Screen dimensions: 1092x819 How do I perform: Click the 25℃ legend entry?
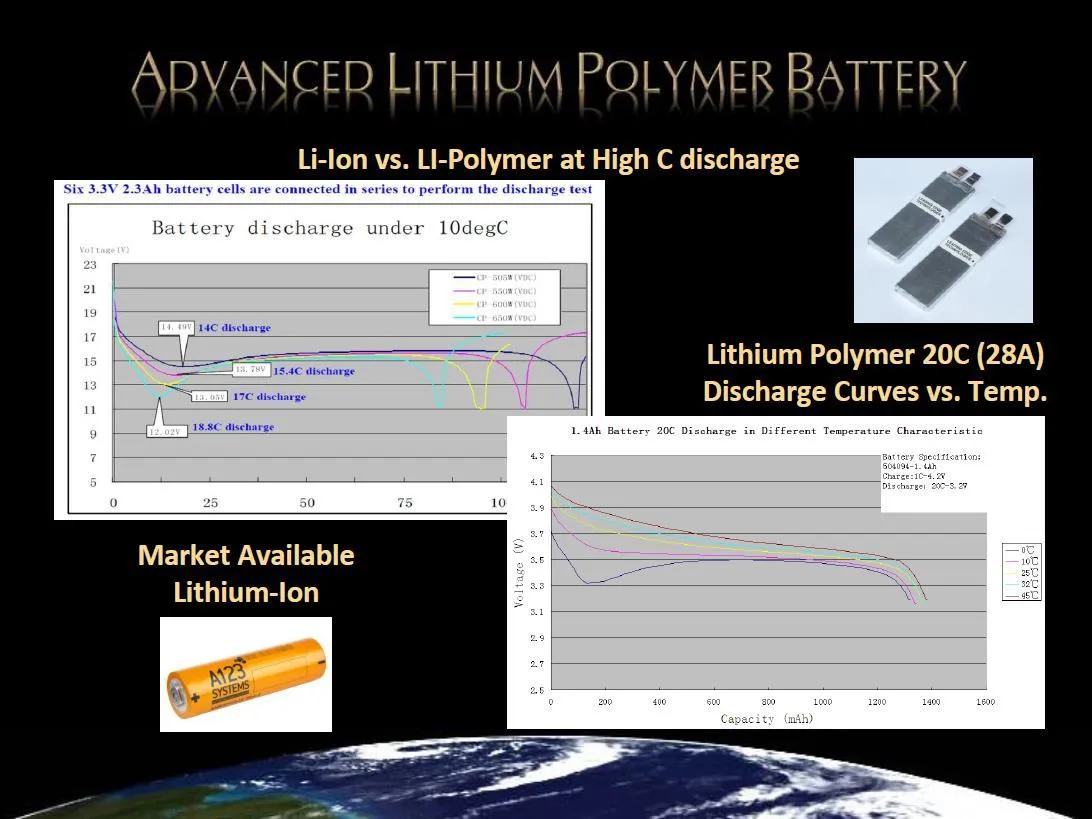1022,572
